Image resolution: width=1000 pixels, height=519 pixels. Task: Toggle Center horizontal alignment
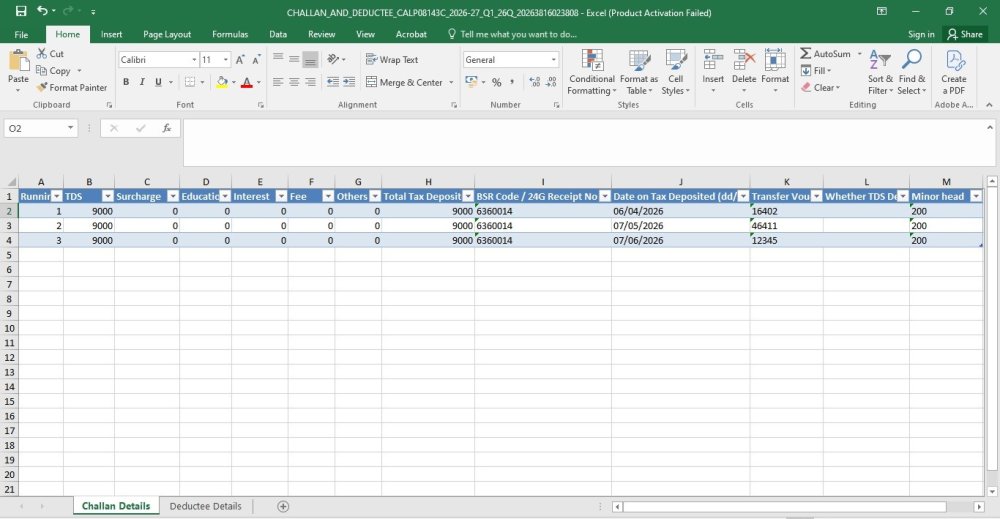point(294,82)
